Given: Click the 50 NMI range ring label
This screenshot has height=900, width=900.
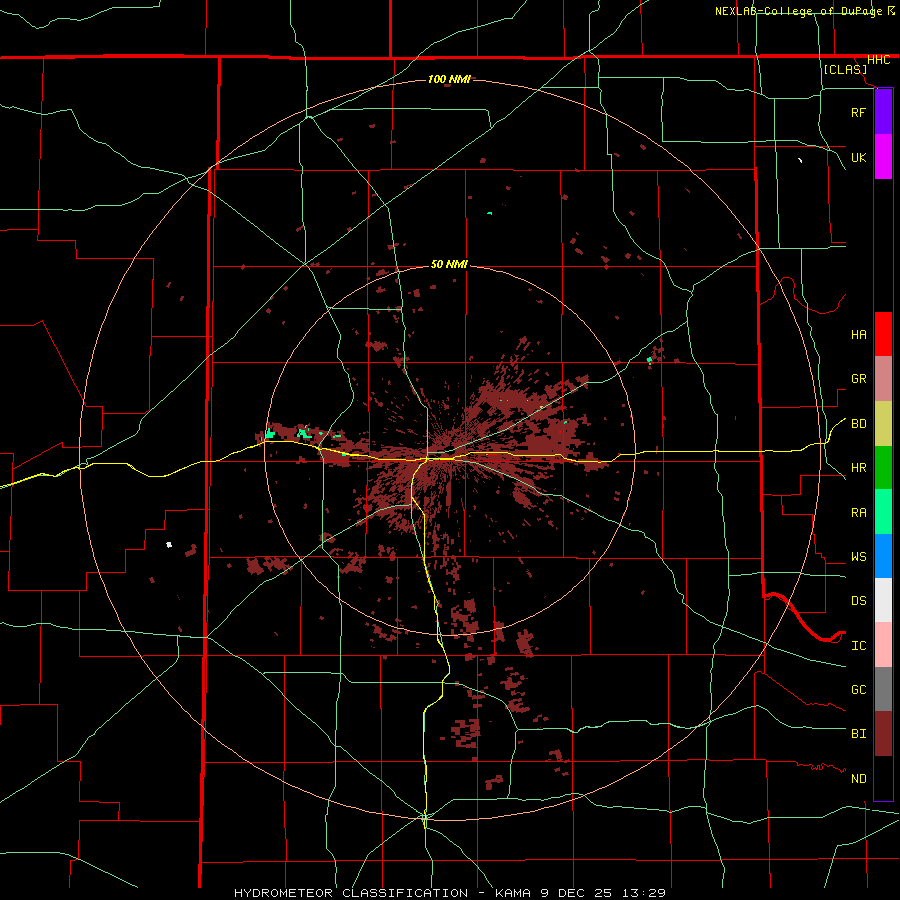Looking at the screenshot, I should 449,265.
